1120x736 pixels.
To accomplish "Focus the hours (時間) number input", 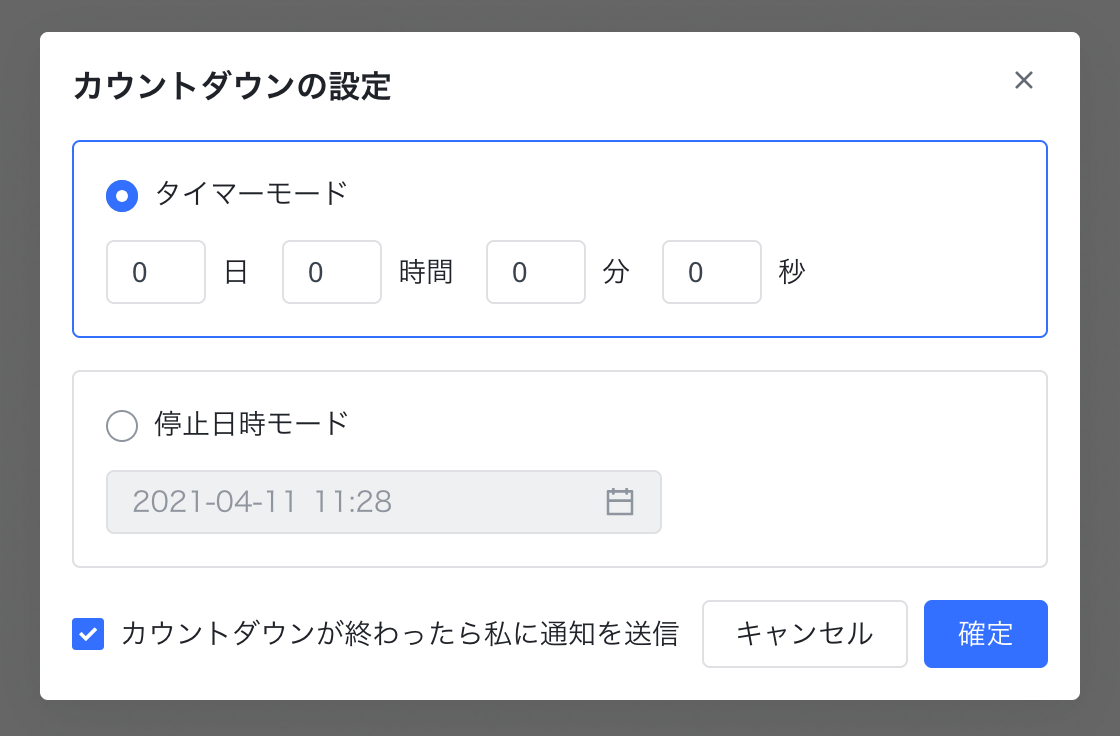I will (x=332, y=272).
